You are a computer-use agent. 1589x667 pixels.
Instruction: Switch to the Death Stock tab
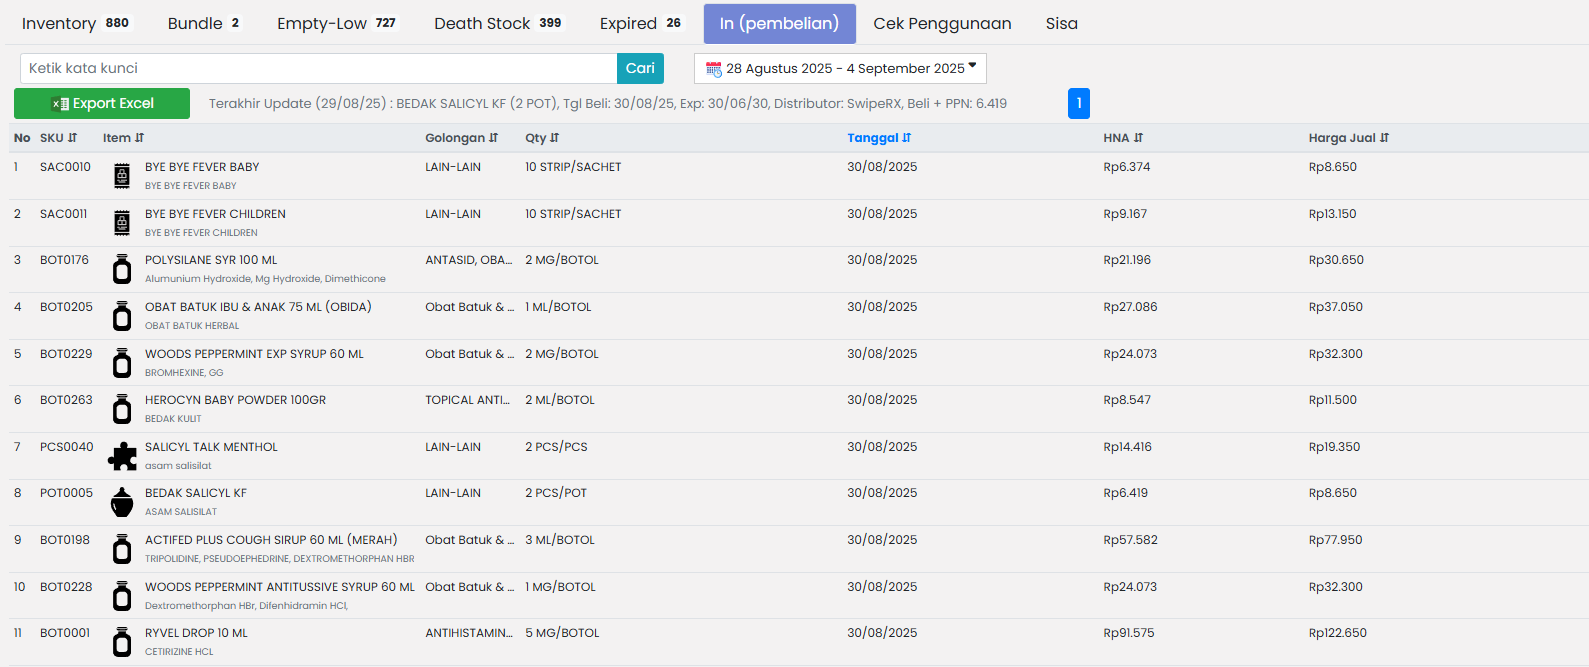[497, 23]
